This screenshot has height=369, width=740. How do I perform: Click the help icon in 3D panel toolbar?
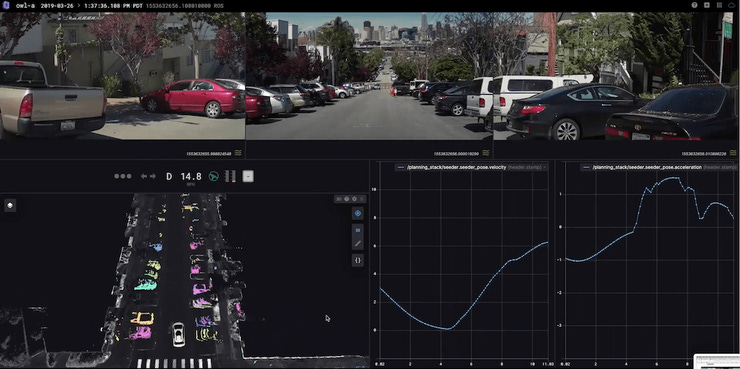pyautogui.click(x=346, y=199)
